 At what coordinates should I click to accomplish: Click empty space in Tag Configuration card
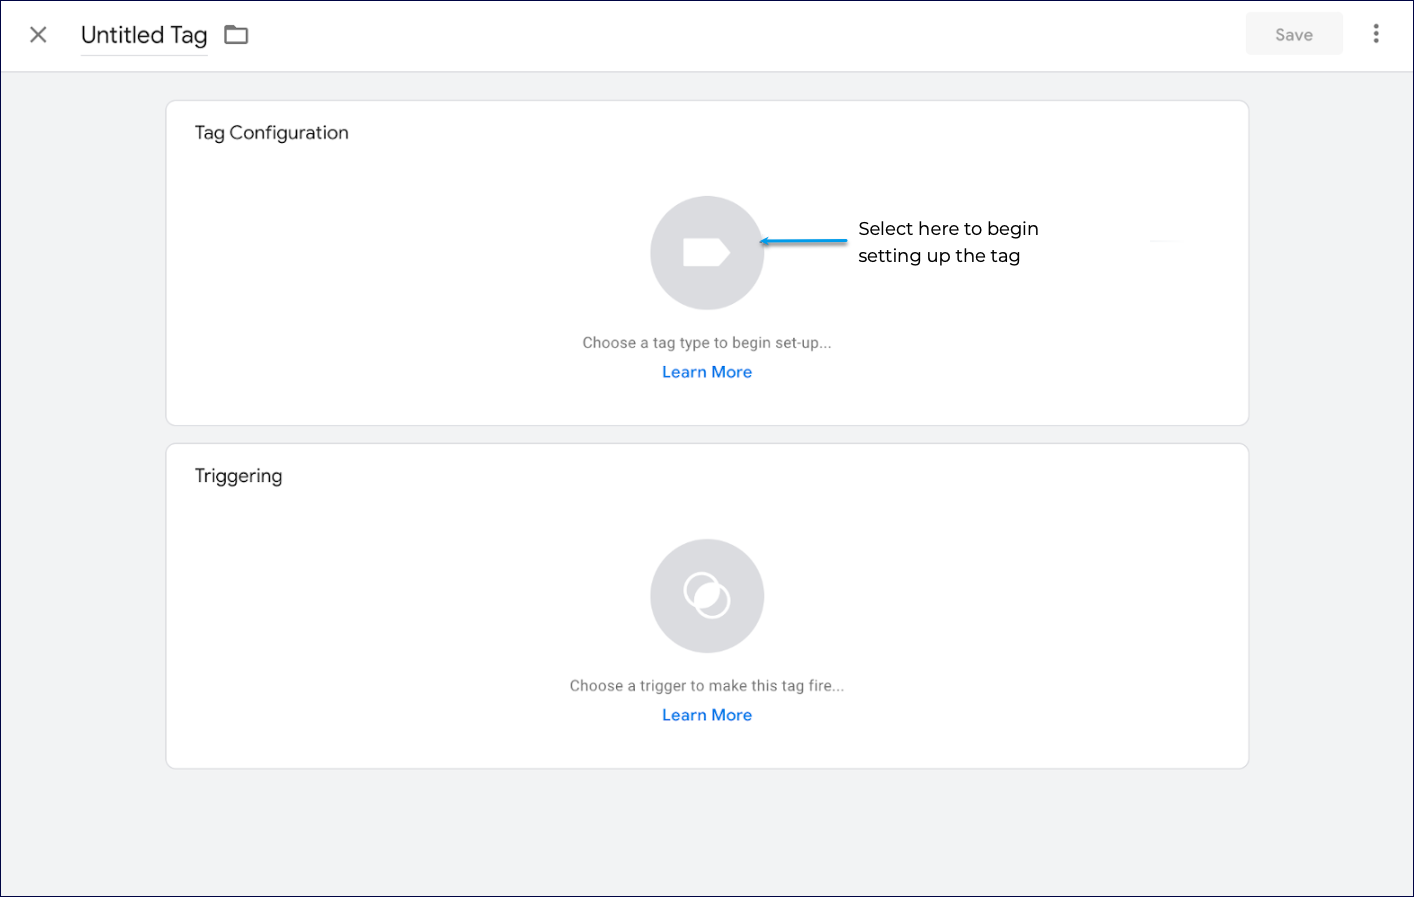click(400, 280)
